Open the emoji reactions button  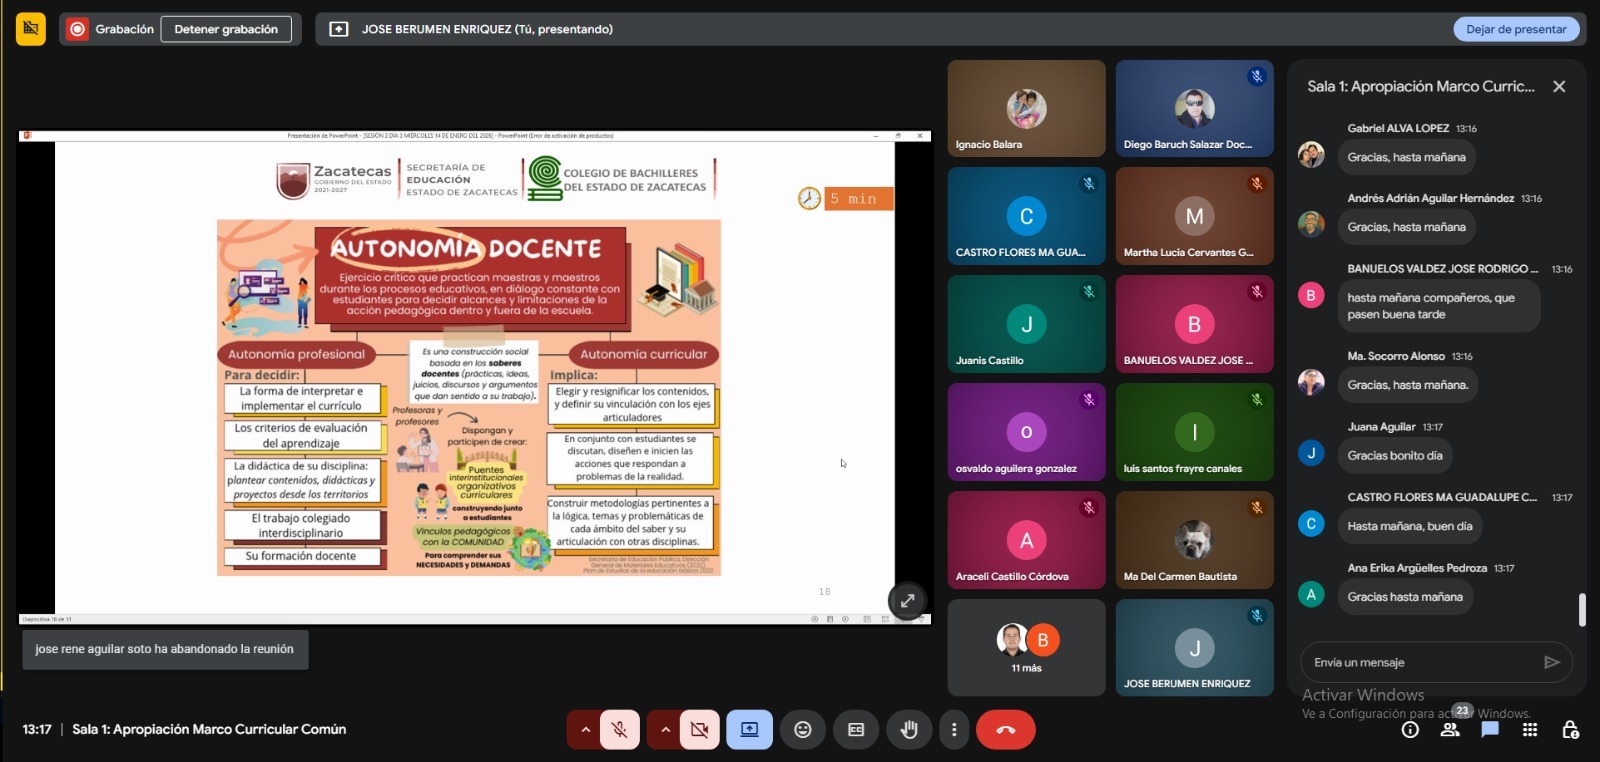pyautogui.click(x=802, y=730)
